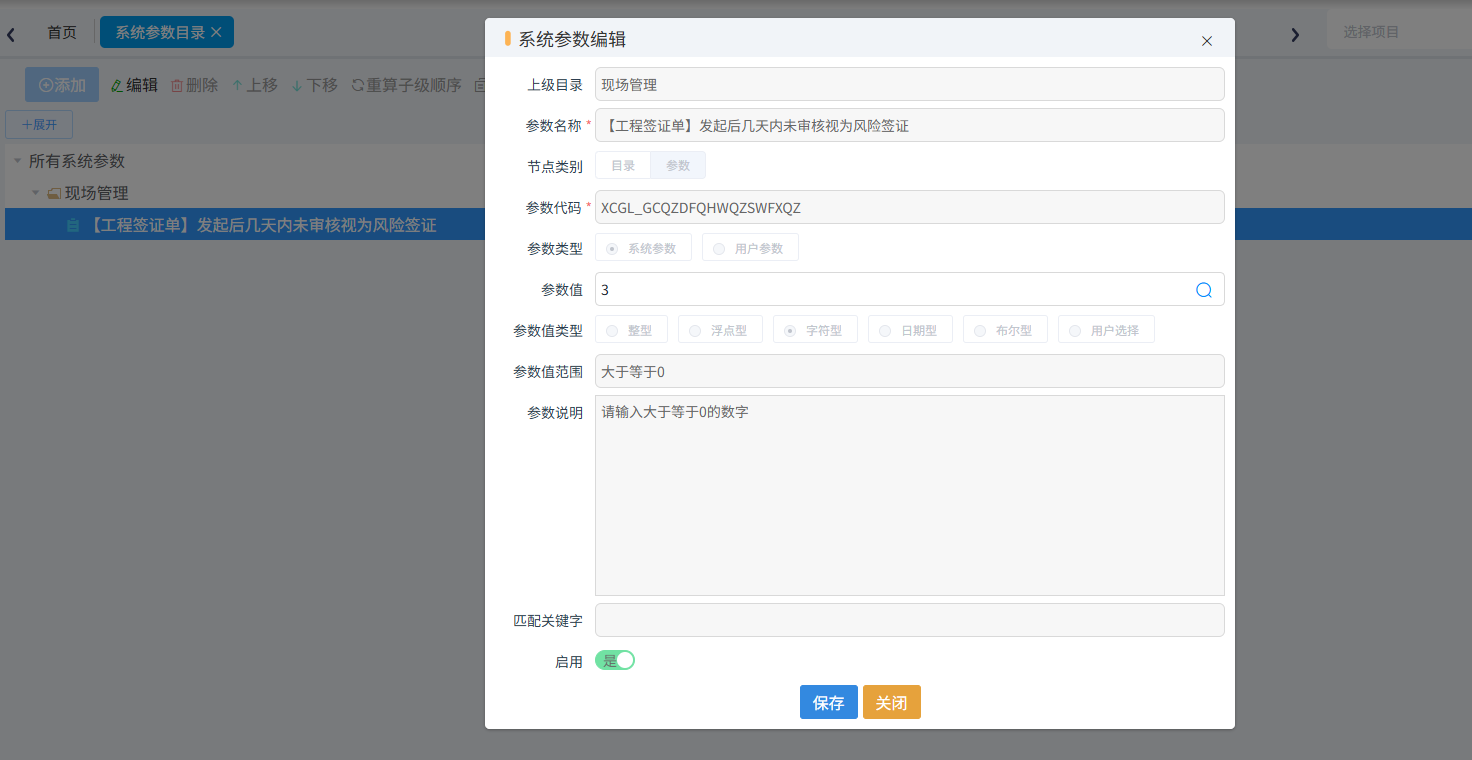Select 目录 node category option
1472x760 pixels.
point(623,165)
